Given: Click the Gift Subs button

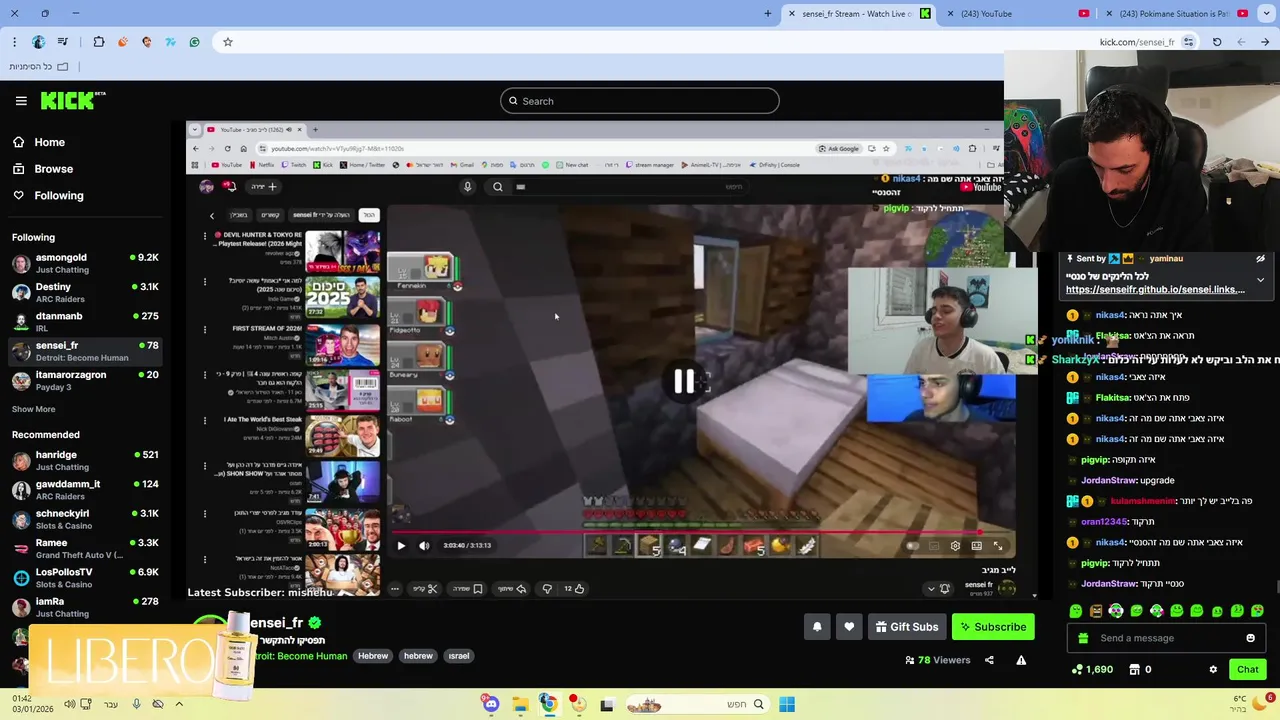Looking at the screenshot, I should [x=907, y=627].
